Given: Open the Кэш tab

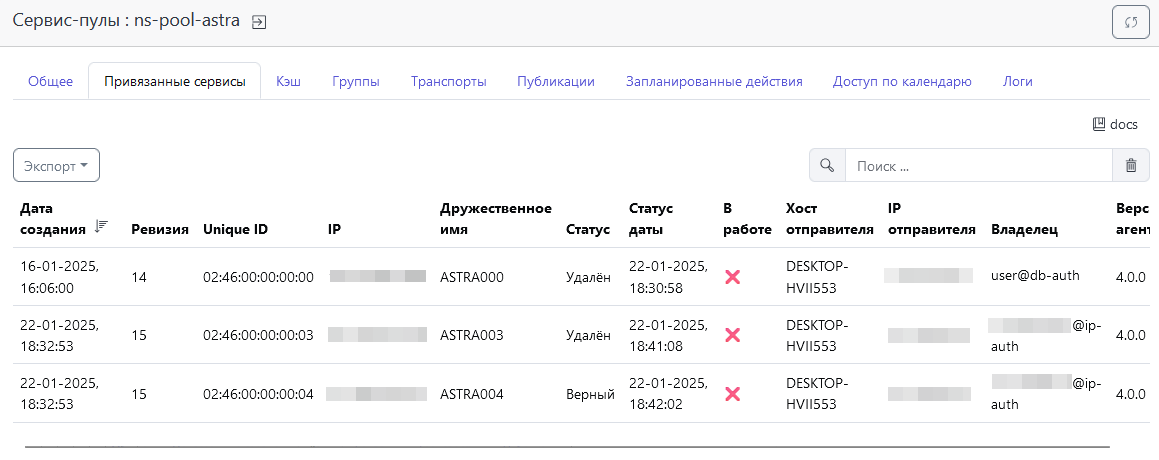Looking at the screenshot, I should click(x=288, y=82).
